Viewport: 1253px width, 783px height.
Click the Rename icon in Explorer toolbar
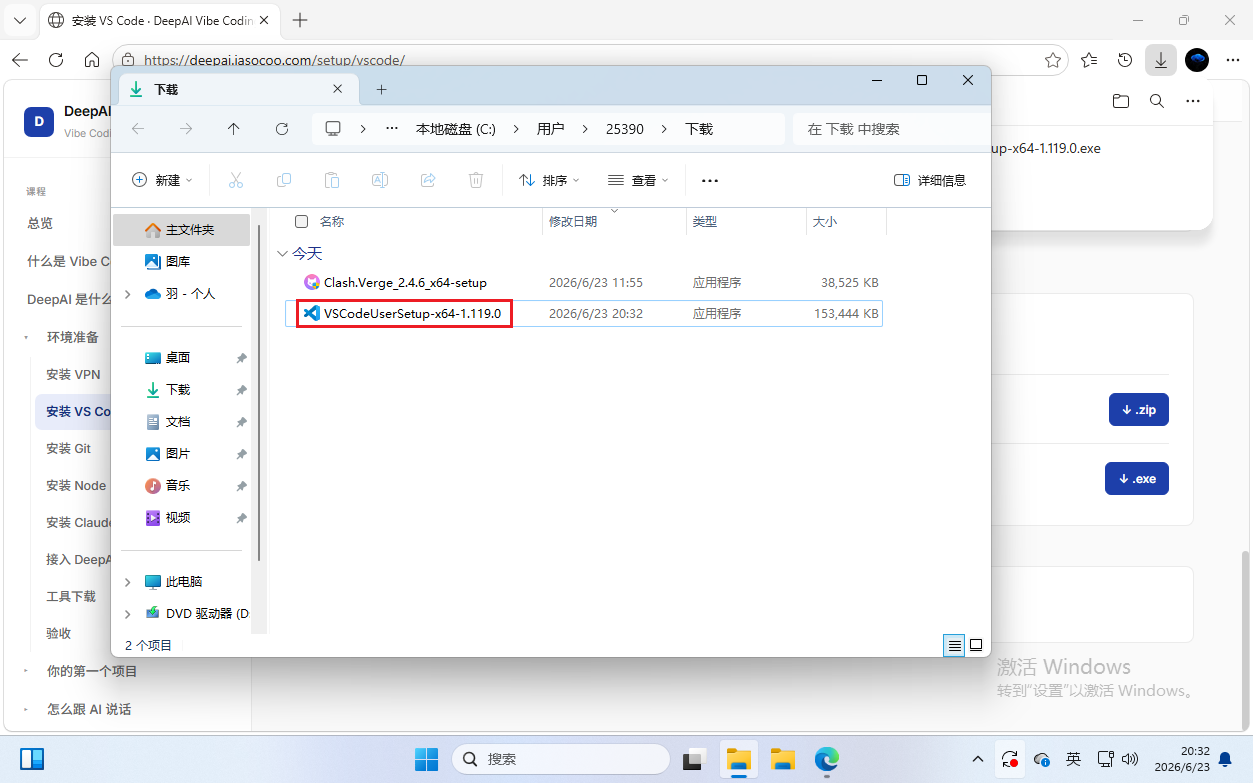point(380,180)
